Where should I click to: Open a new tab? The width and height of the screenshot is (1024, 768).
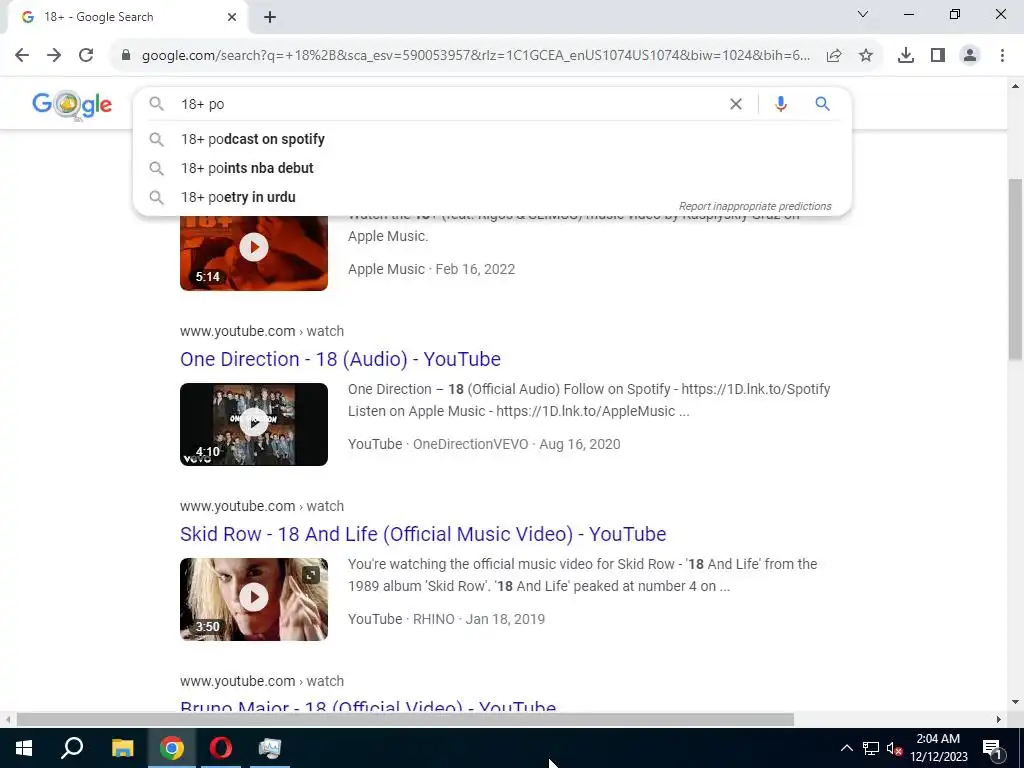pyautogui.click(x=270, y=18)
